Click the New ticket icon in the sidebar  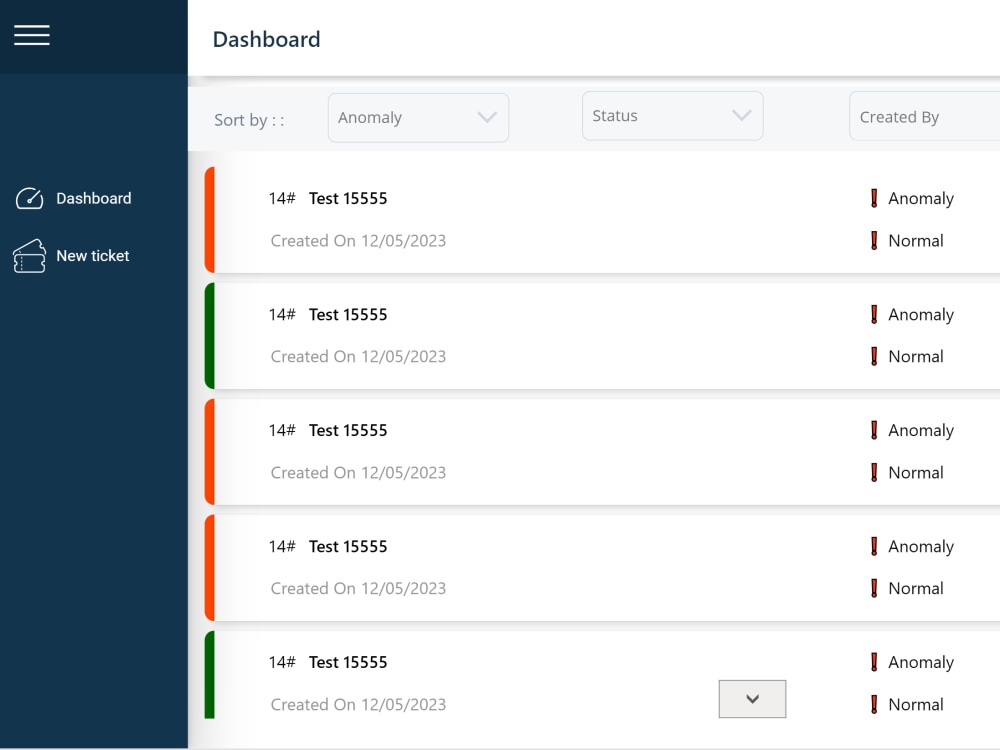(29, 256)
